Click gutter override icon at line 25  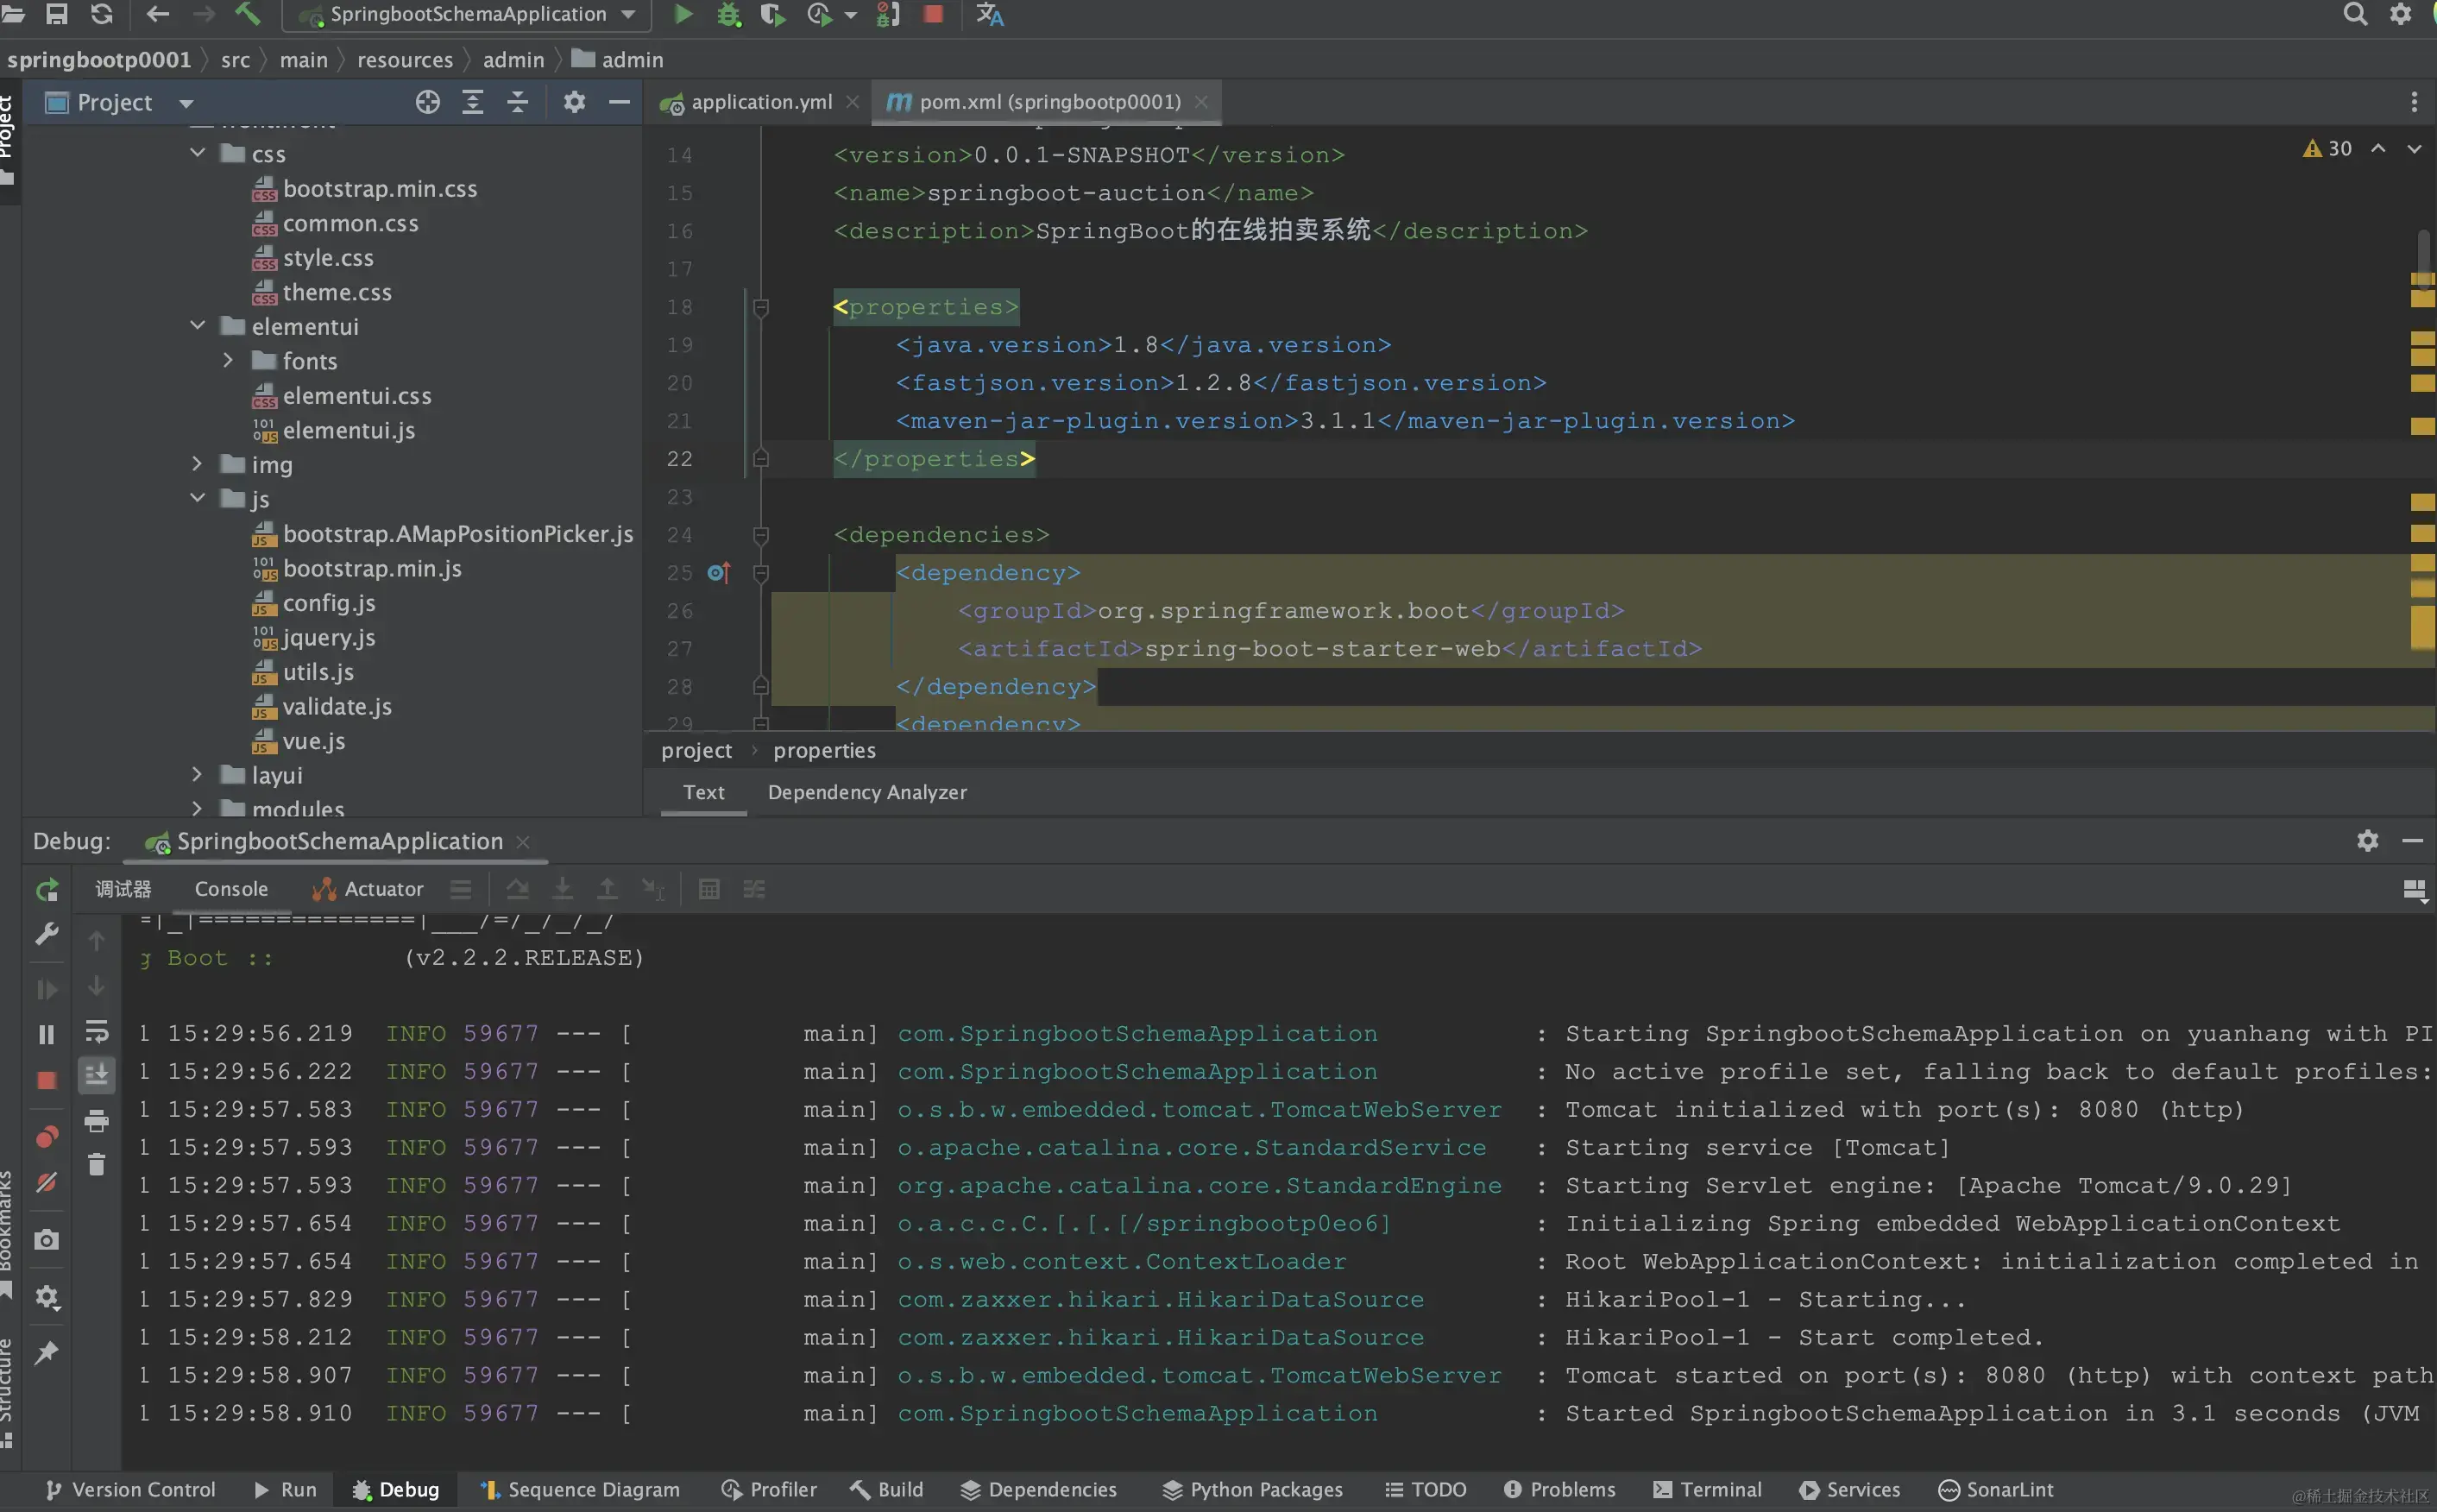click(719, 573)
